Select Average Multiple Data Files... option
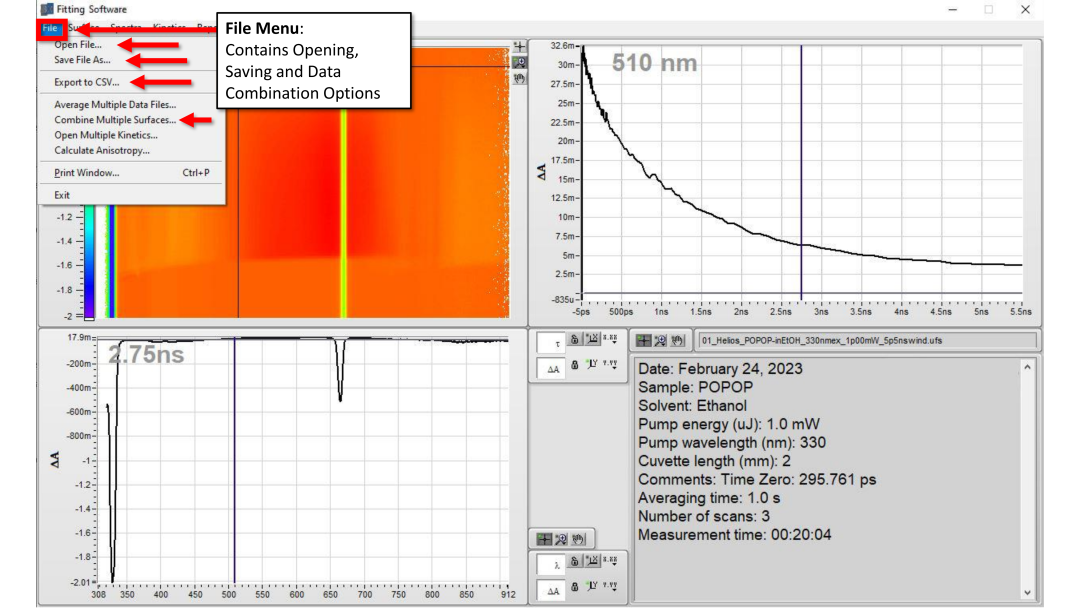Screen dimensions: 1080x608 pos(115,105)
